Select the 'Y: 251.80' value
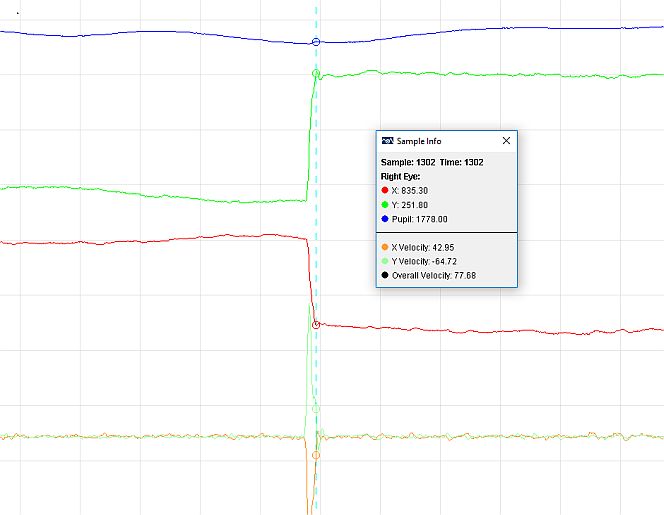The width and height of the screenshot is (664, 515). (x=409, y=205)
